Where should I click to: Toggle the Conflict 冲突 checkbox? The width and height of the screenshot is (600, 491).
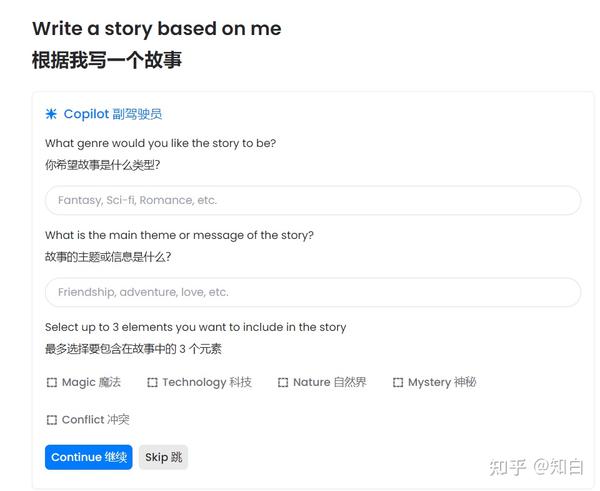pyautogui.click(x=52, y=420)
